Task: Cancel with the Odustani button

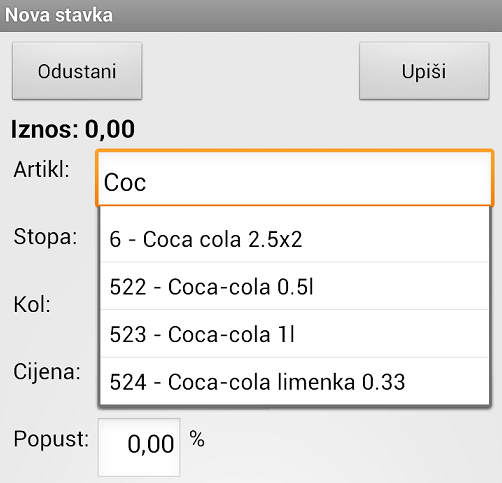Action: [x=77, y=71]
